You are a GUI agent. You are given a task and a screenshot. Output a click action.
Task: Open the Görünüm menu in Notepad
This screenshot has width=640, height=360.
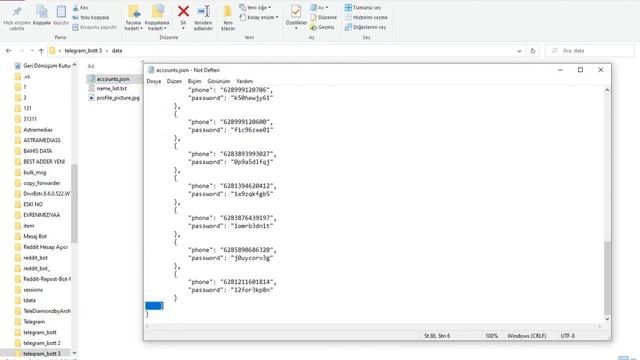tap(218, 81)
